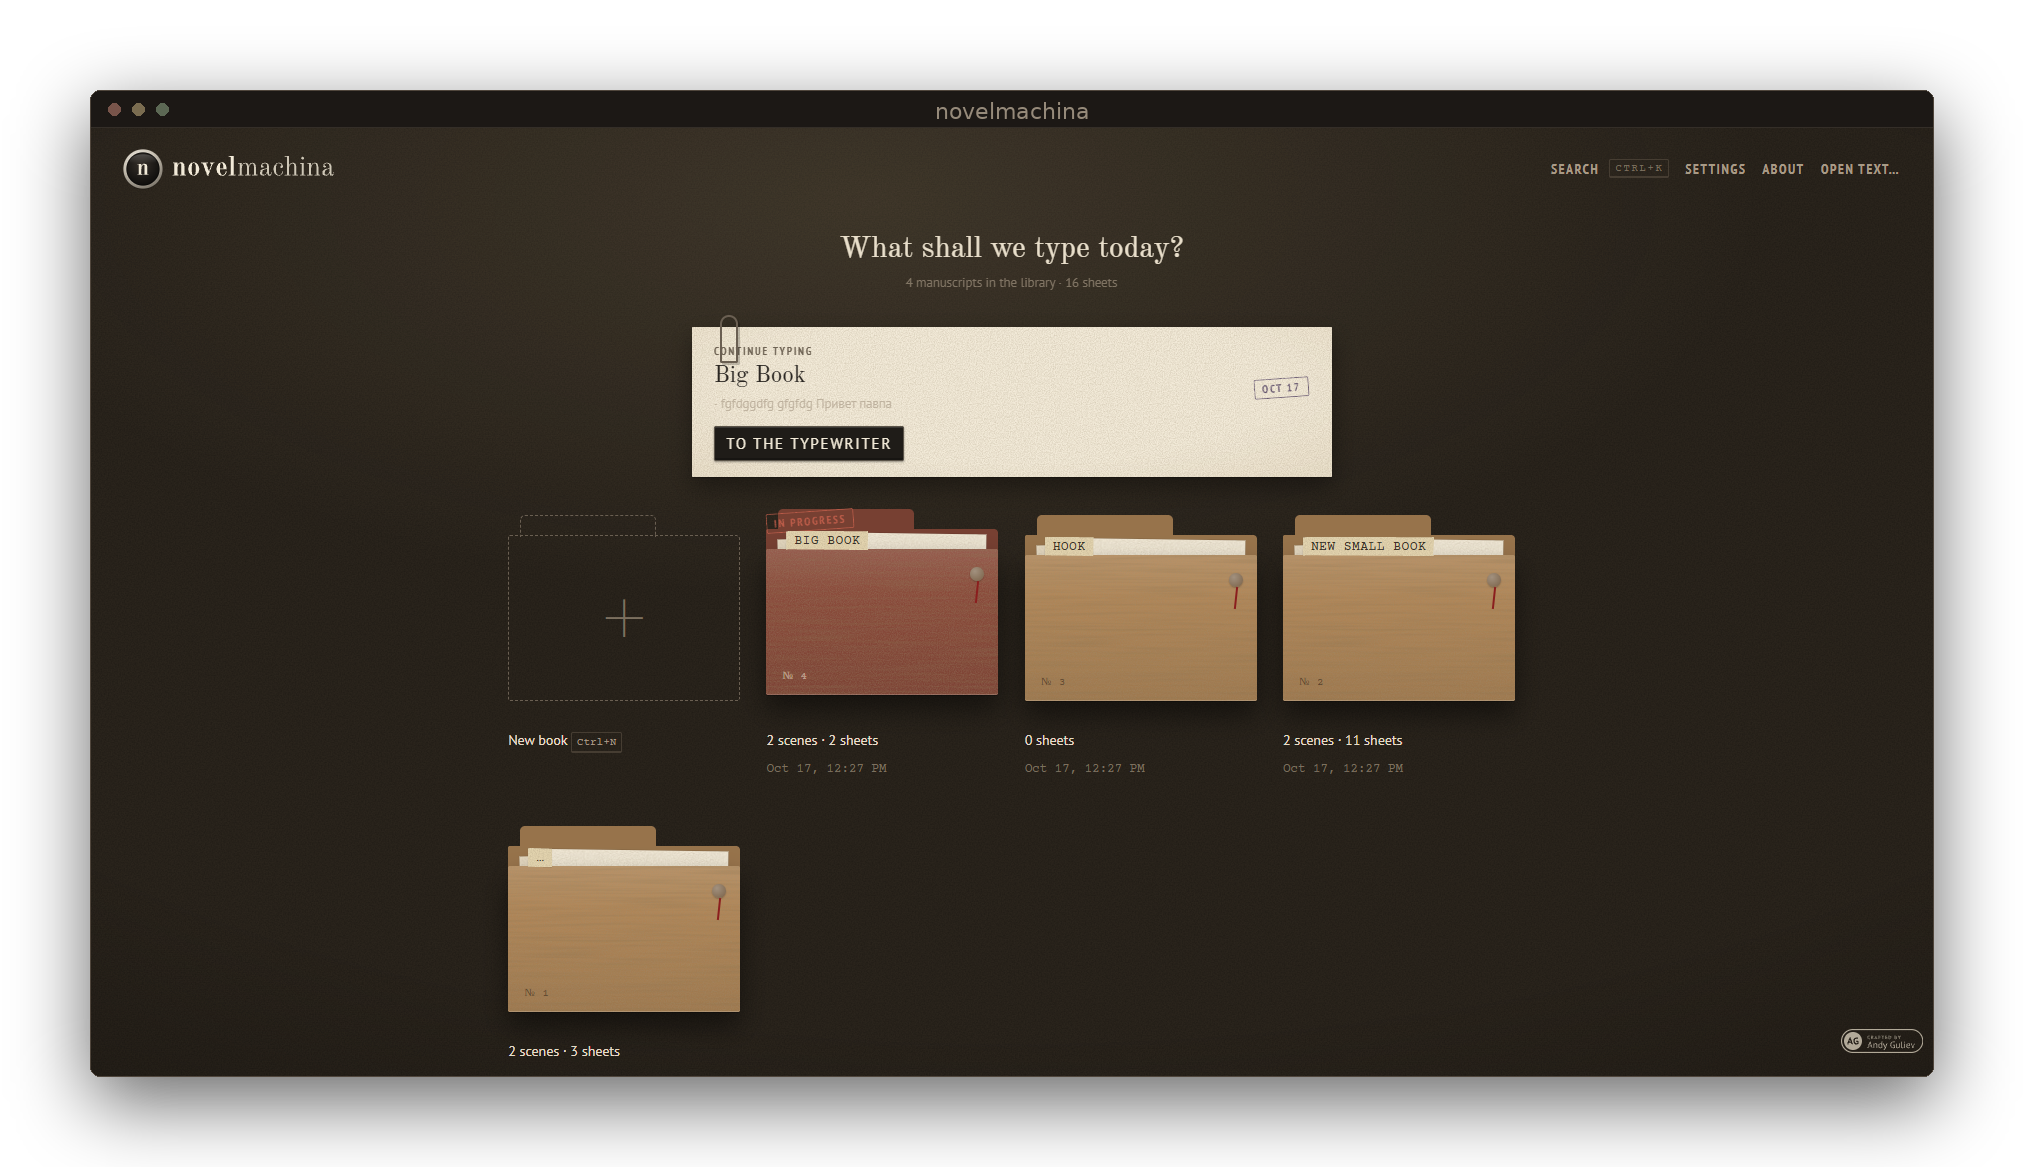Viewport: 2024px width, 1167px height.
Task: Select the '0 sheets' text under Hook
Action: pyautogui.click(x=1049, y=741)
